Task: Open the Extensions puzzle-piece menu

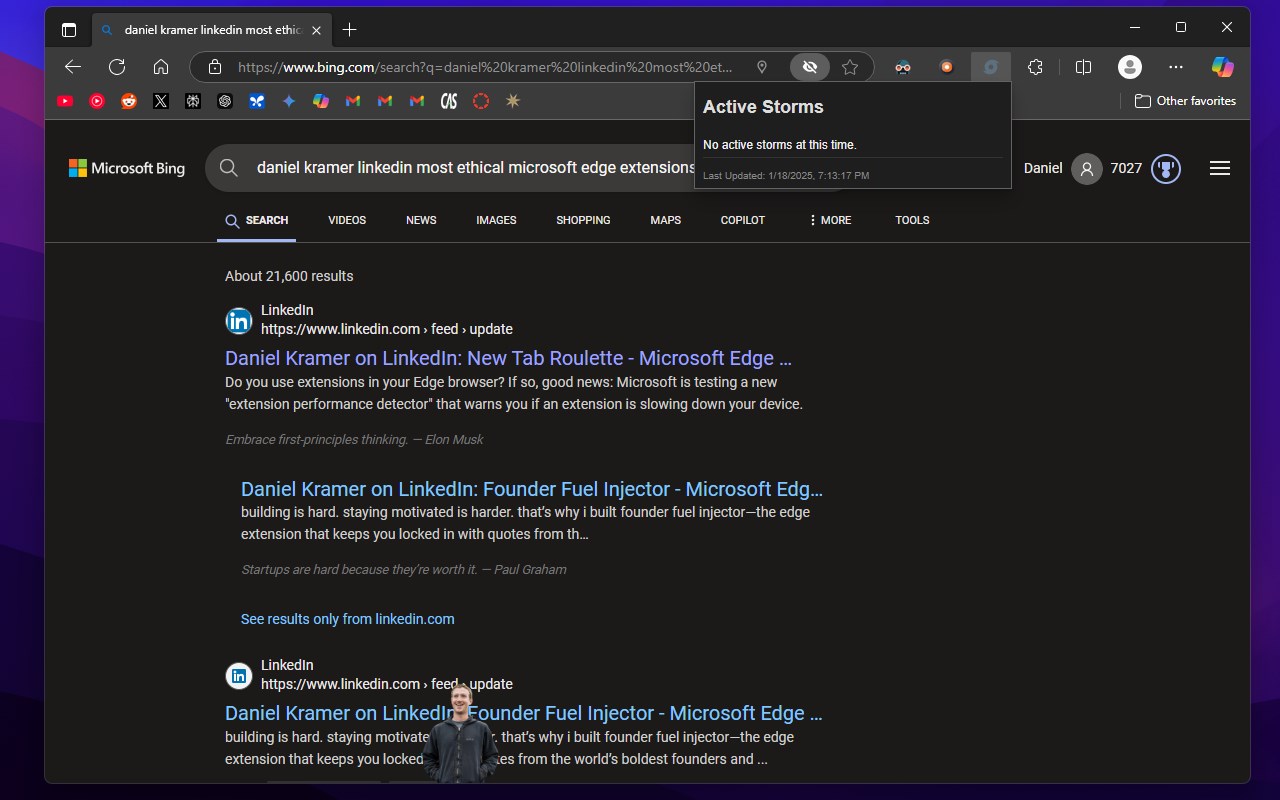Action: (1036, 67)
